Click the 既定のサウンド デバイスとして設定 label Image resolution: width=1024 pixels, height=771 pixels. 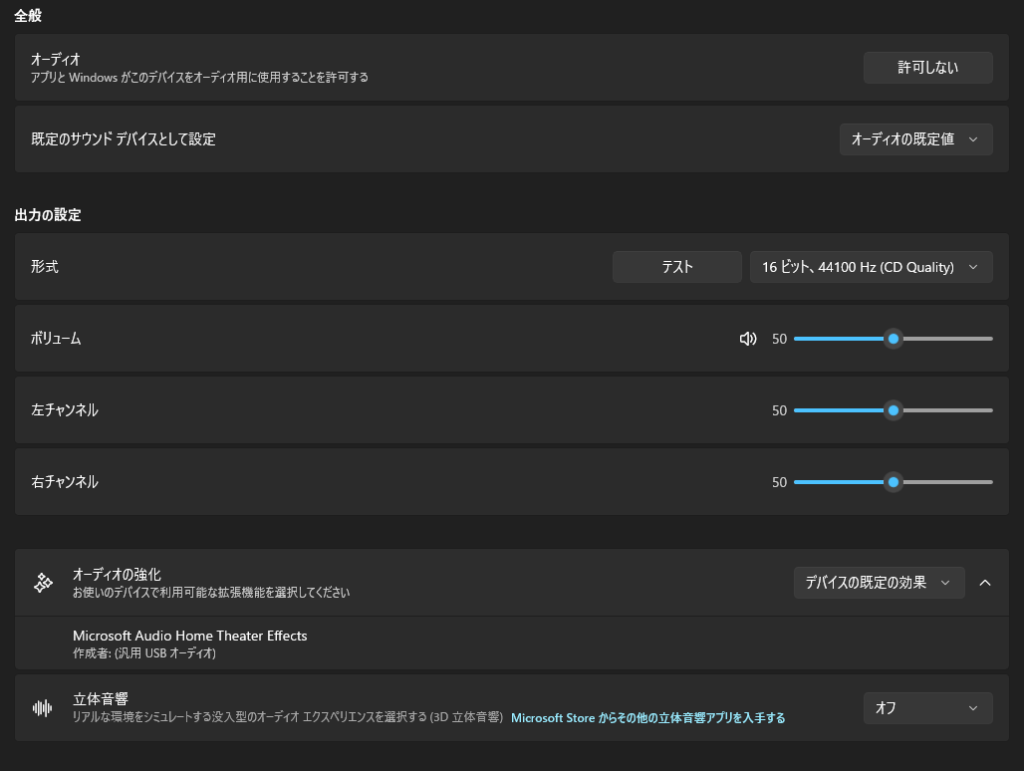[123, 139]
